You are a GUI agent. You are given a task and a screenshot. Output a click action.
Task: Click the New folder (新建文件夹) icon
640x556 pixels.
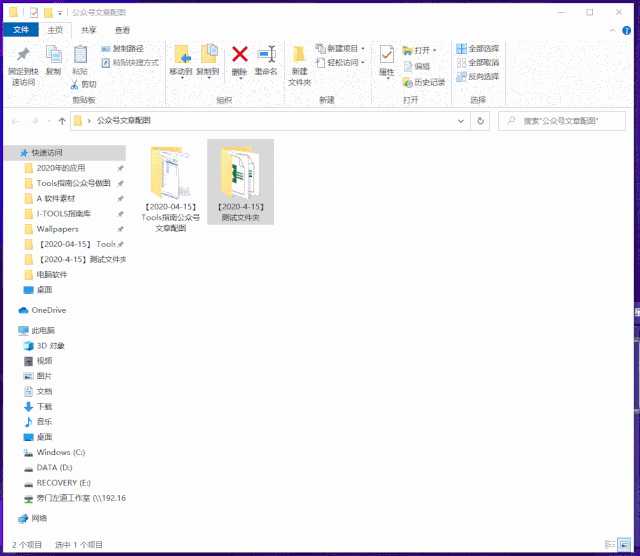point(300,55)
